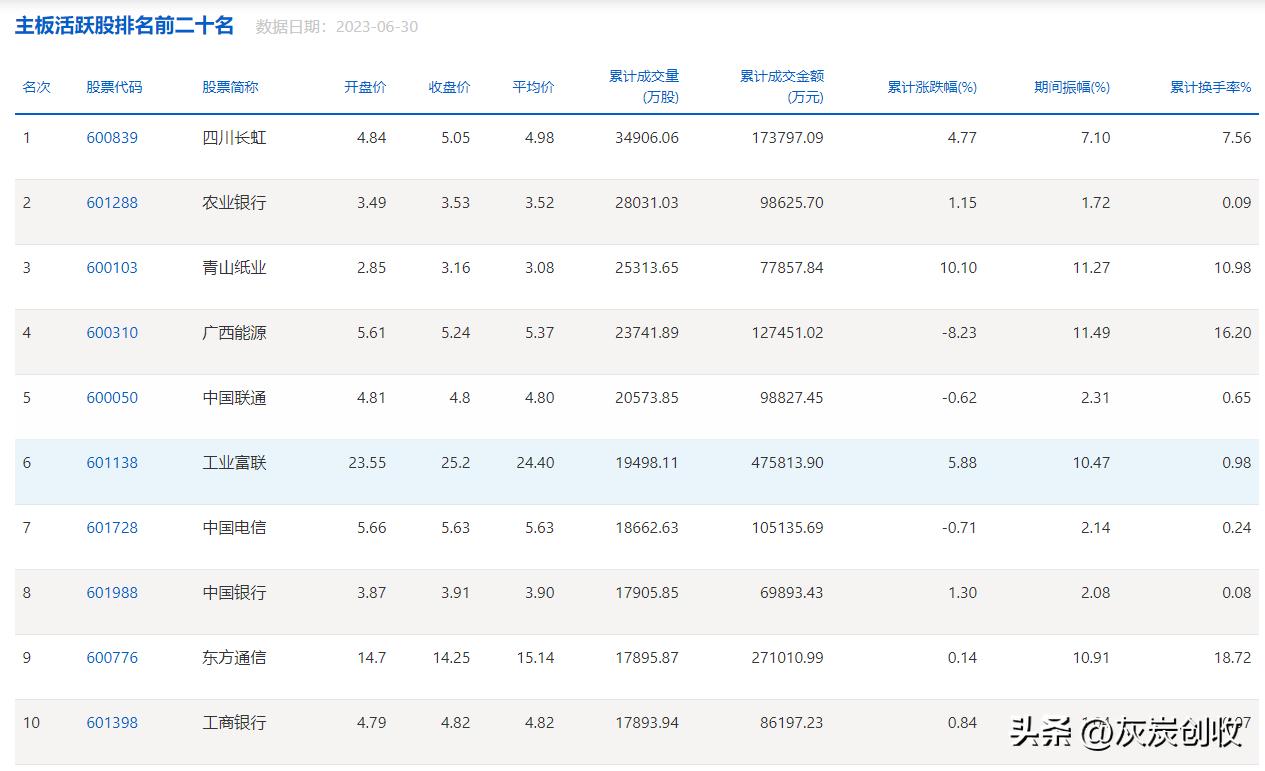Image resolution: width=1265 pixels, height=771 pixels.
Task: Click turnover amount 271010.99
Action: click(787, 658)
